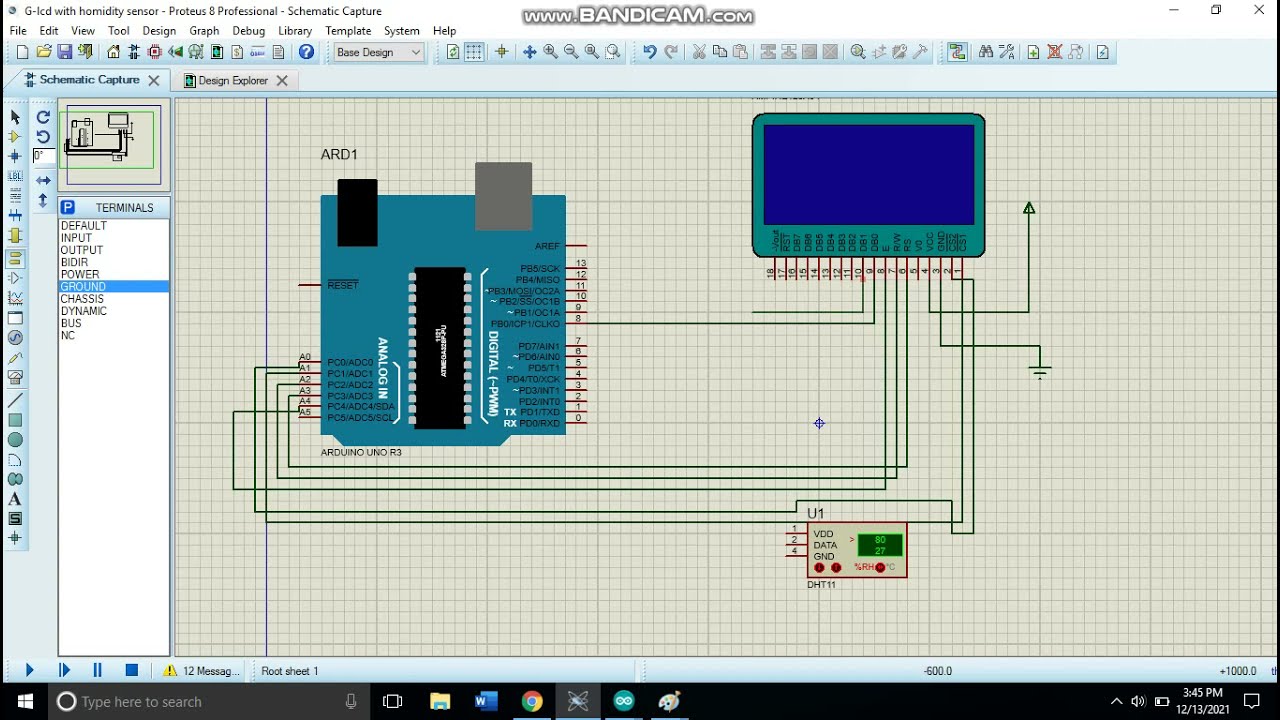Open the Library menu
This screenshot has width=1280, height=720.
[x=294, y=31]
